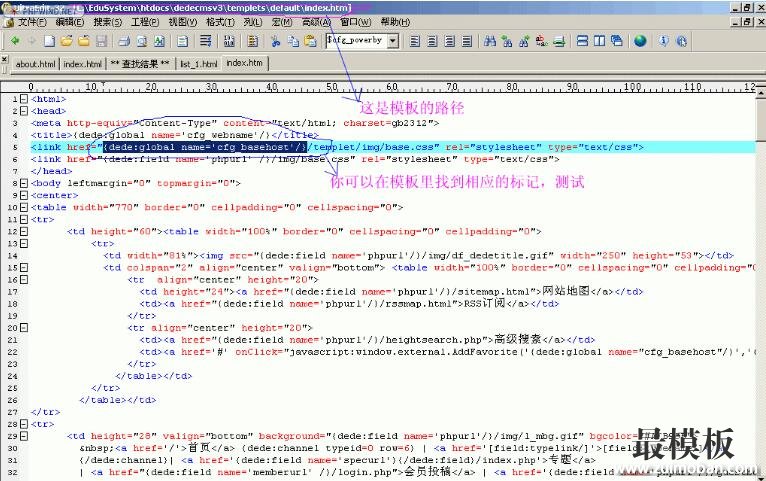
Task: Open a file using the yellow folder icon
Action: [66, 41]
